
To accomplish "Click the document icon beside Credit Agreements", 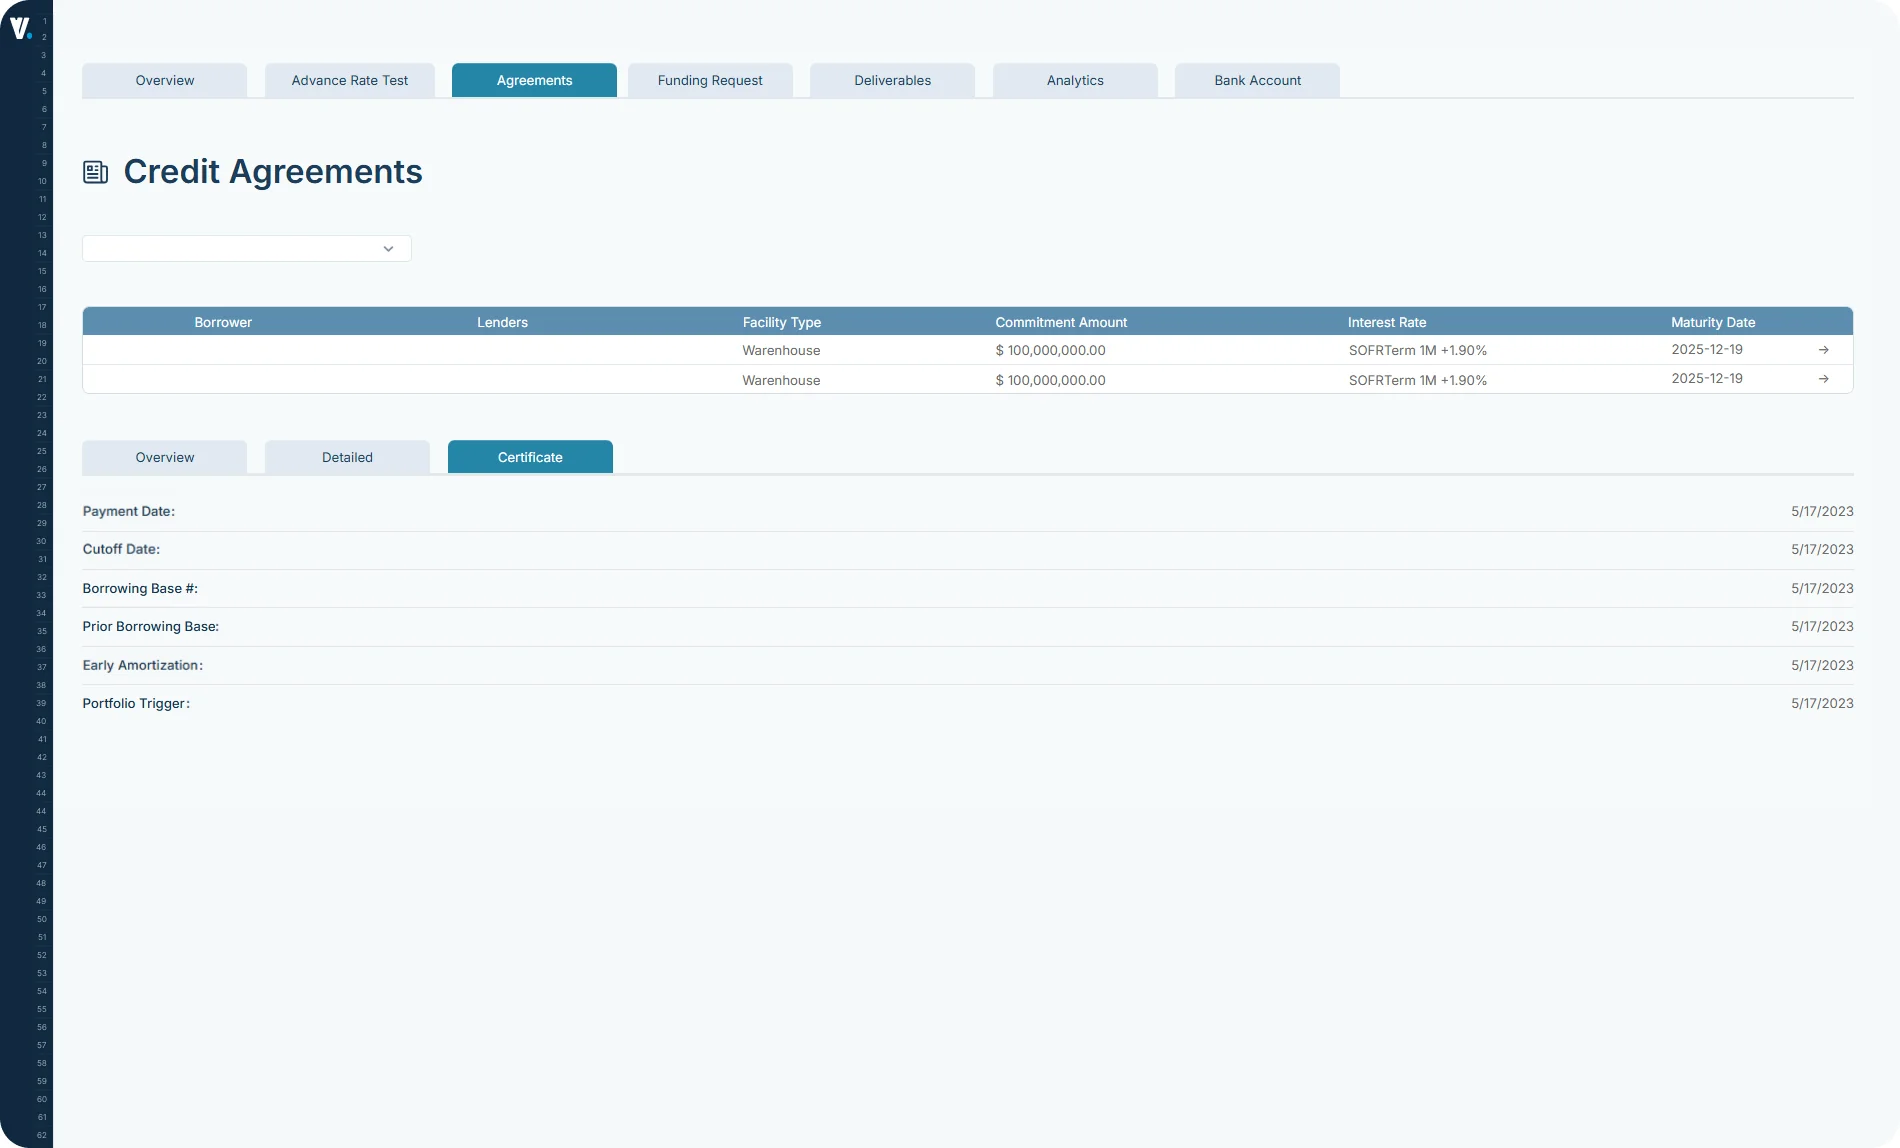I will (95, 171).
